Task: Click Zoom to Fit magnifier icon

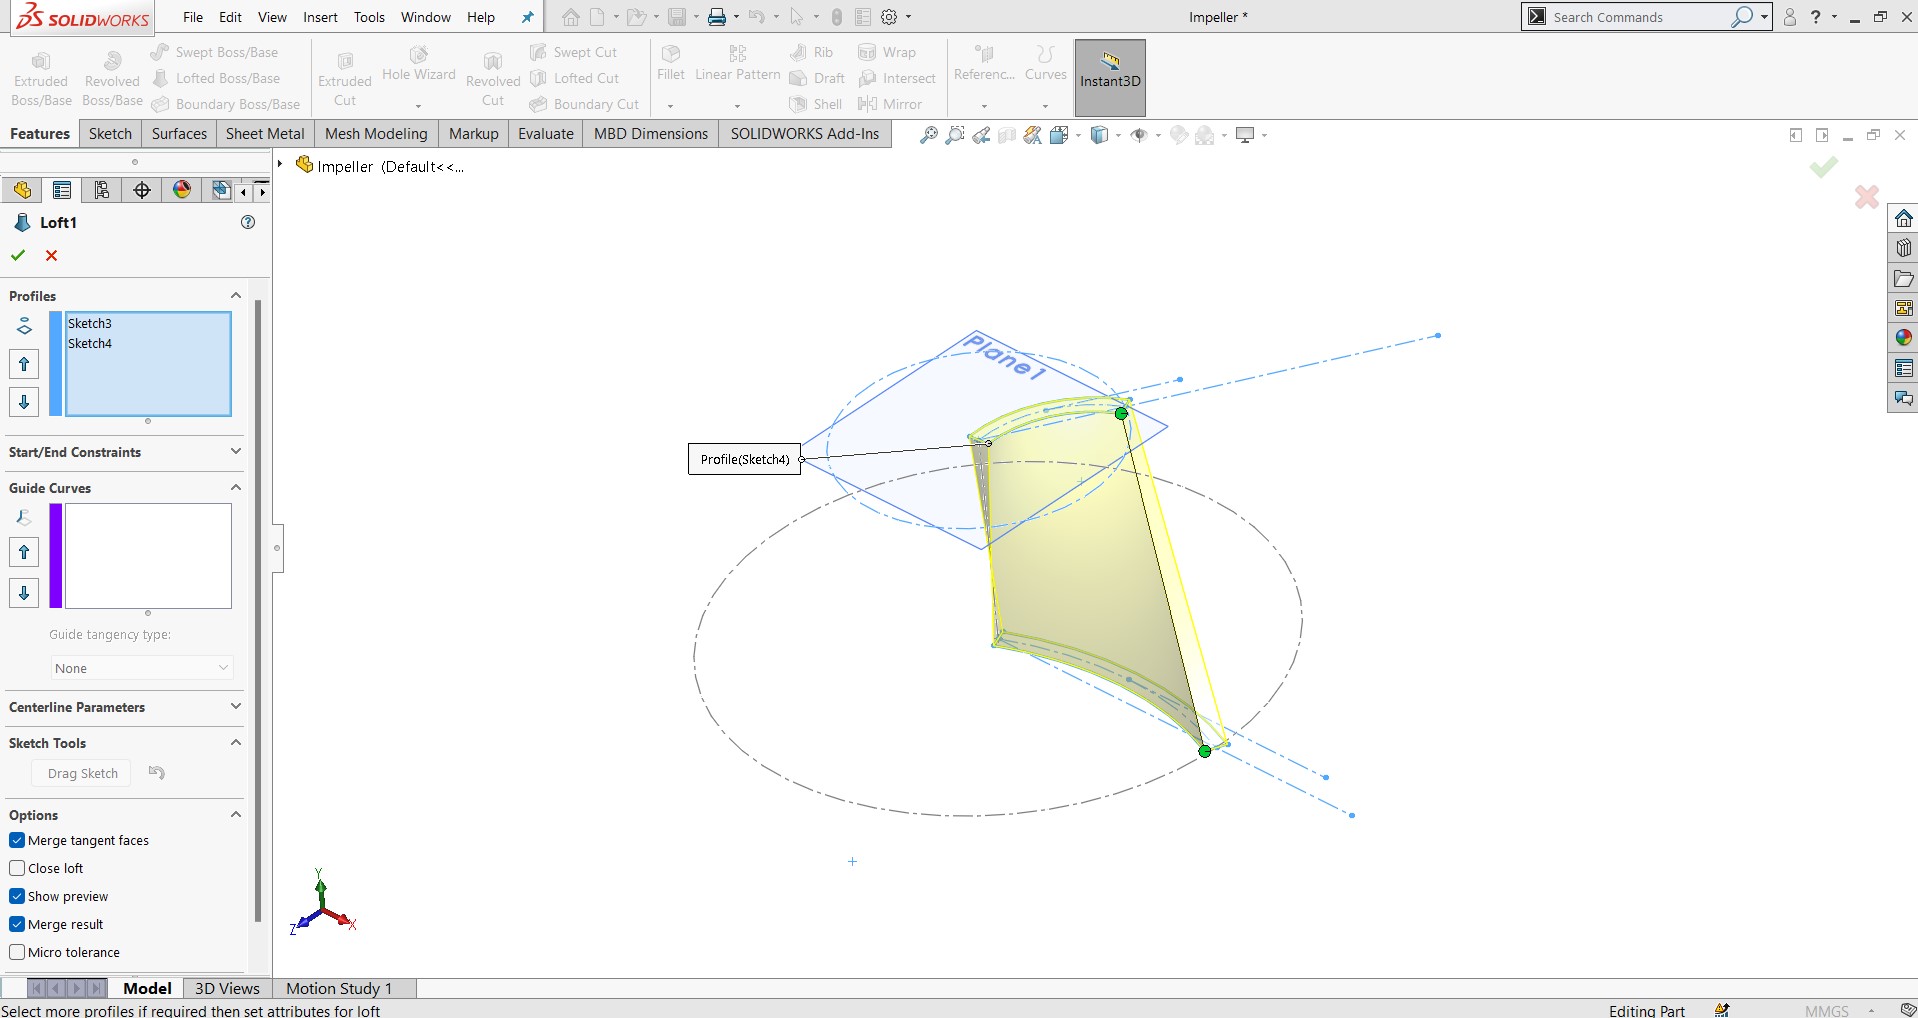Action: (x=929, y=135)
